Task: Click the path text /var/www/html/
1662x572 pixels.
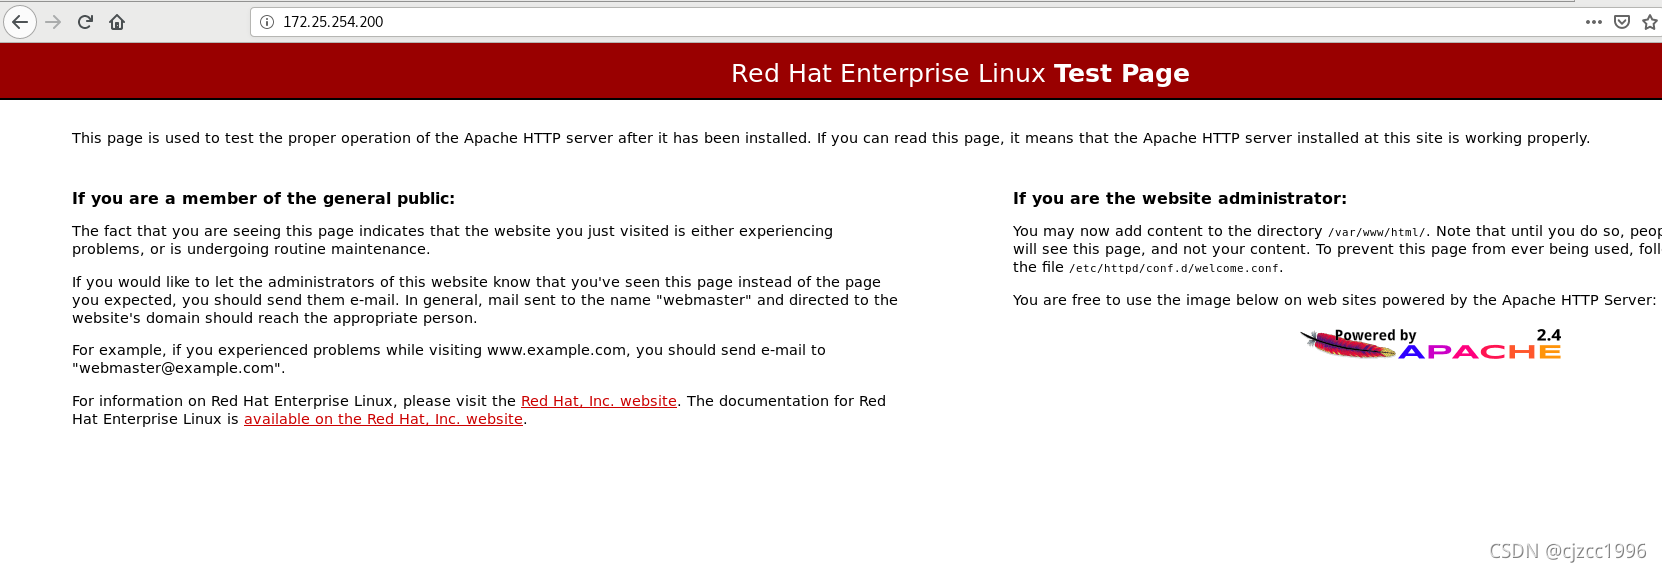Action: (x=1377, y=232)
